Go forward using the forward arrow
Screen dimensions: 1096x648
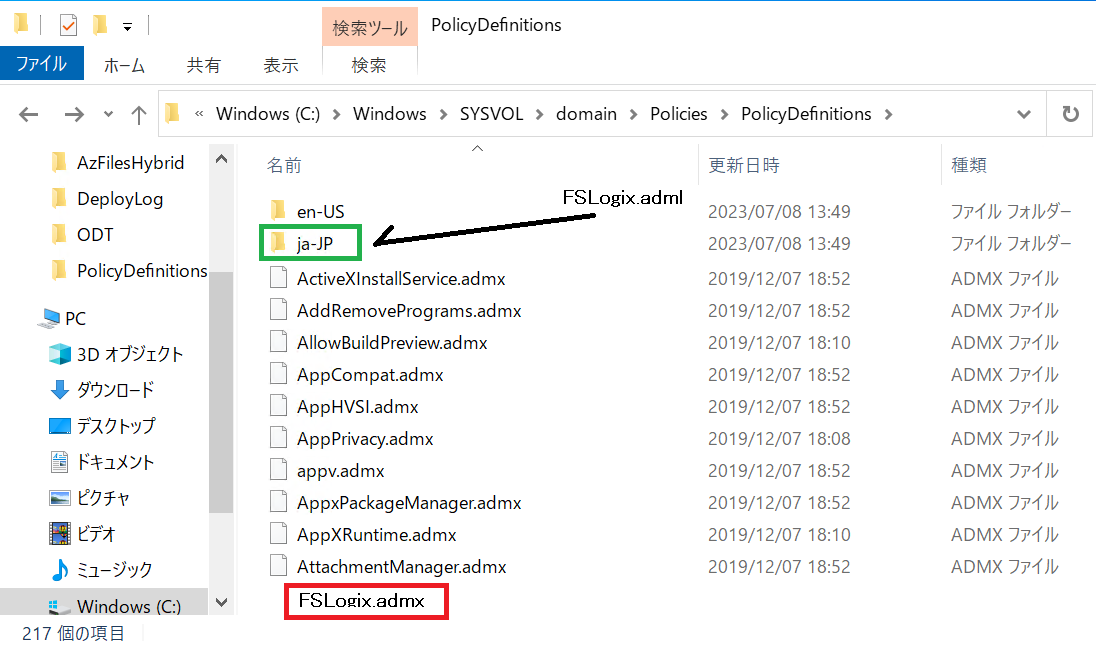click(74, 114)
